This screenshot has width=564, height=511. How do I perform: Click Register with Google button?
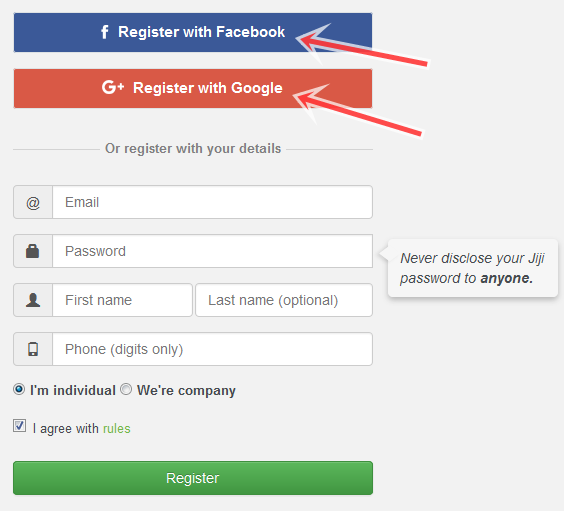(193, 88)
